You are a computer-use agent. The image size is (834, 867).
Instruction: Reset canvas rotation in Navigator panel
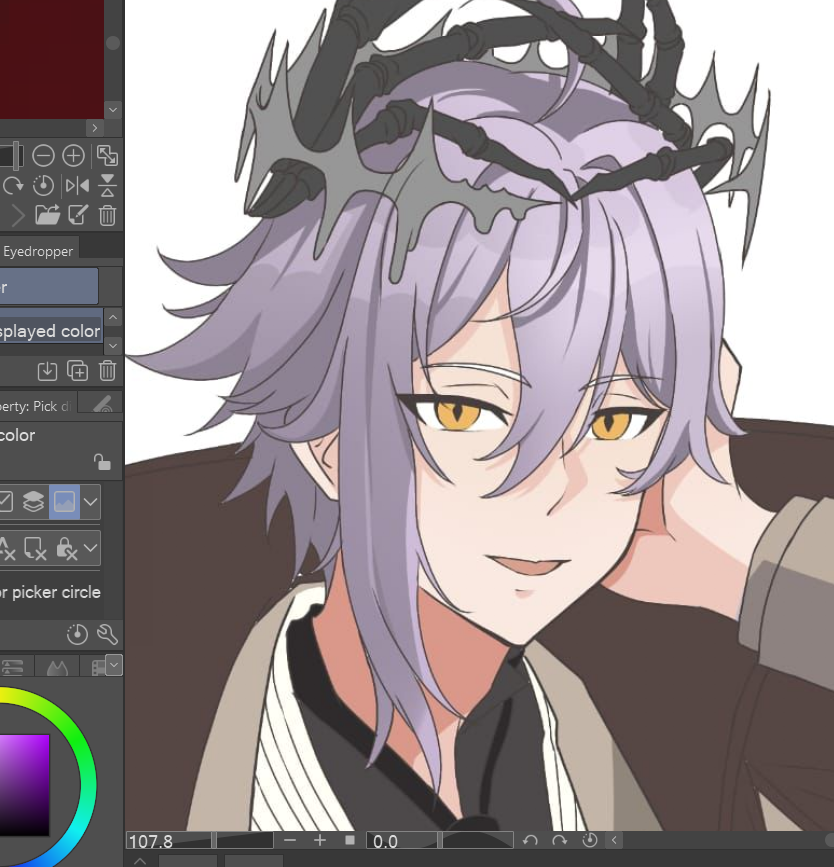click(x=43, y=186)
